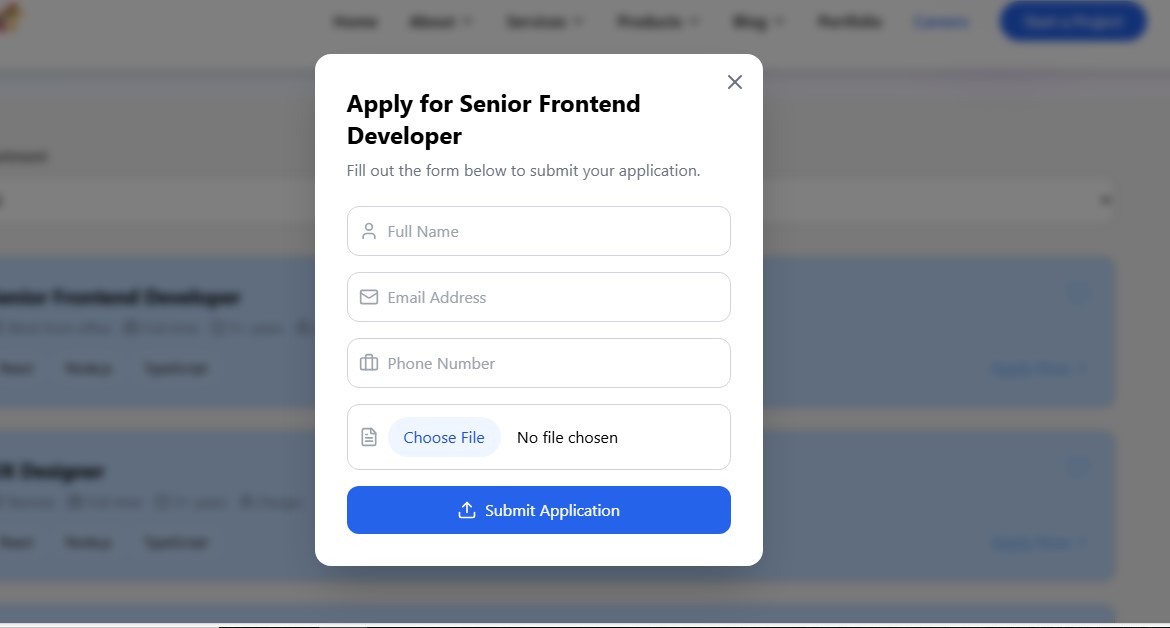Focus the Email Address input field
1170x628 pixels.
[539, 297]
